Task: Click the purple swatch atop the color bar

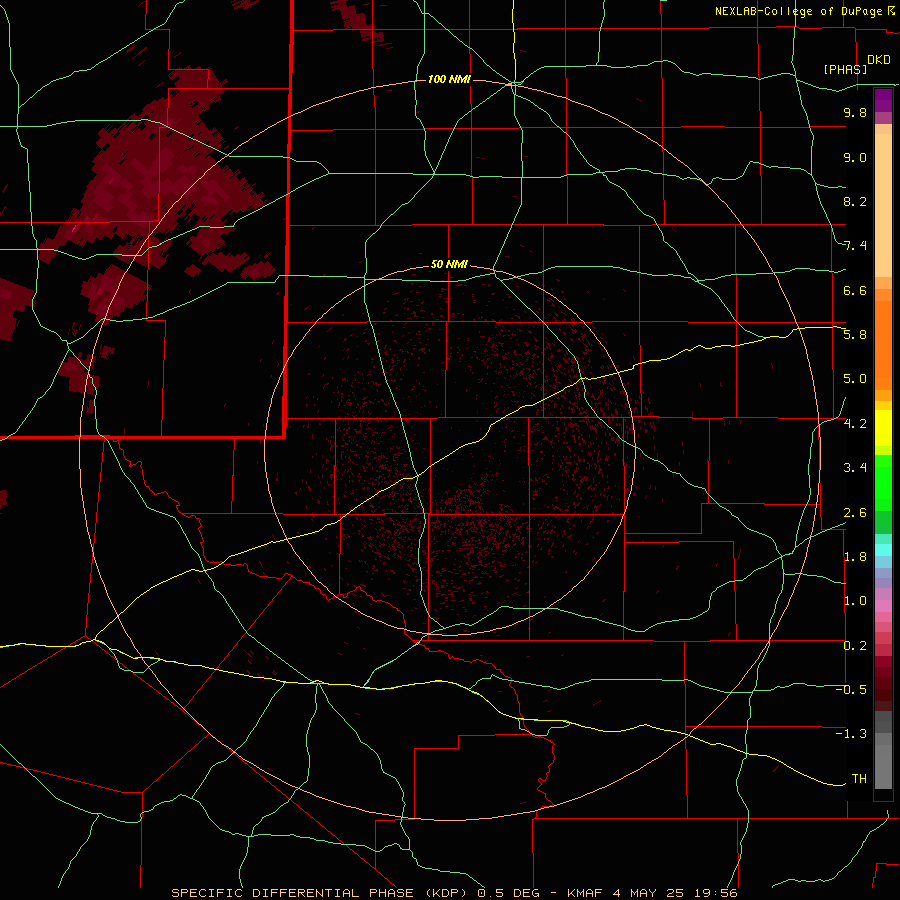Action: point(883,100)
